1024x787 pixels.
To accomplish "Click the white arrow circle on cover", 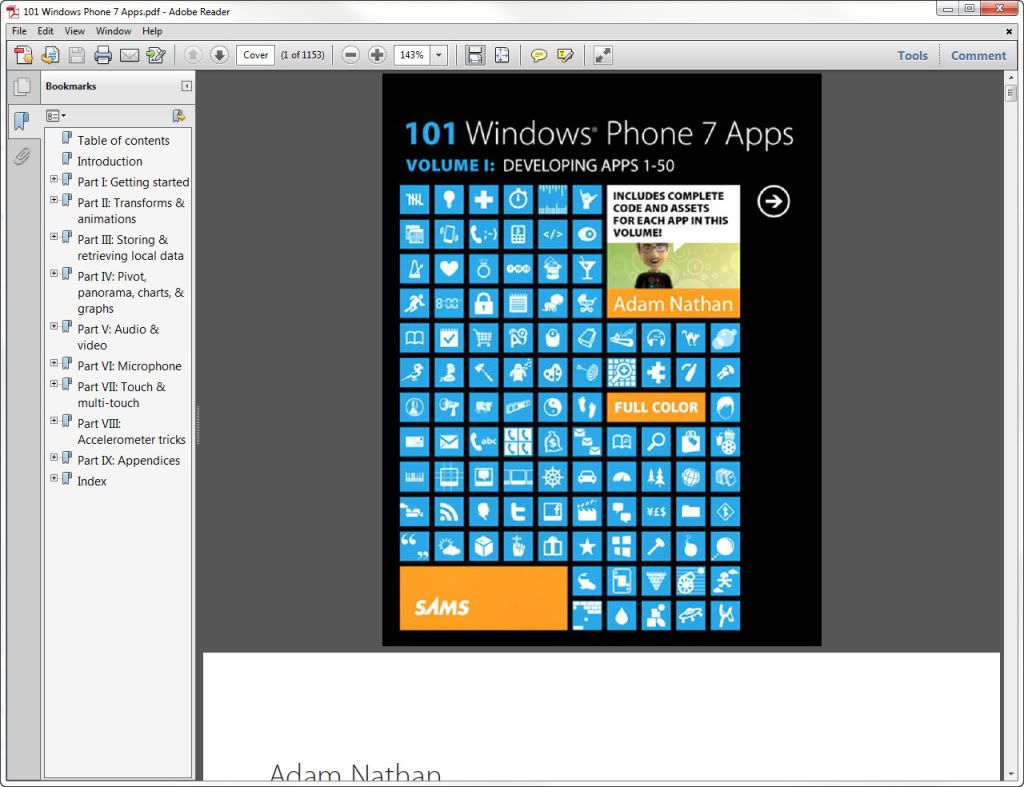I will (x=773, y=201).
